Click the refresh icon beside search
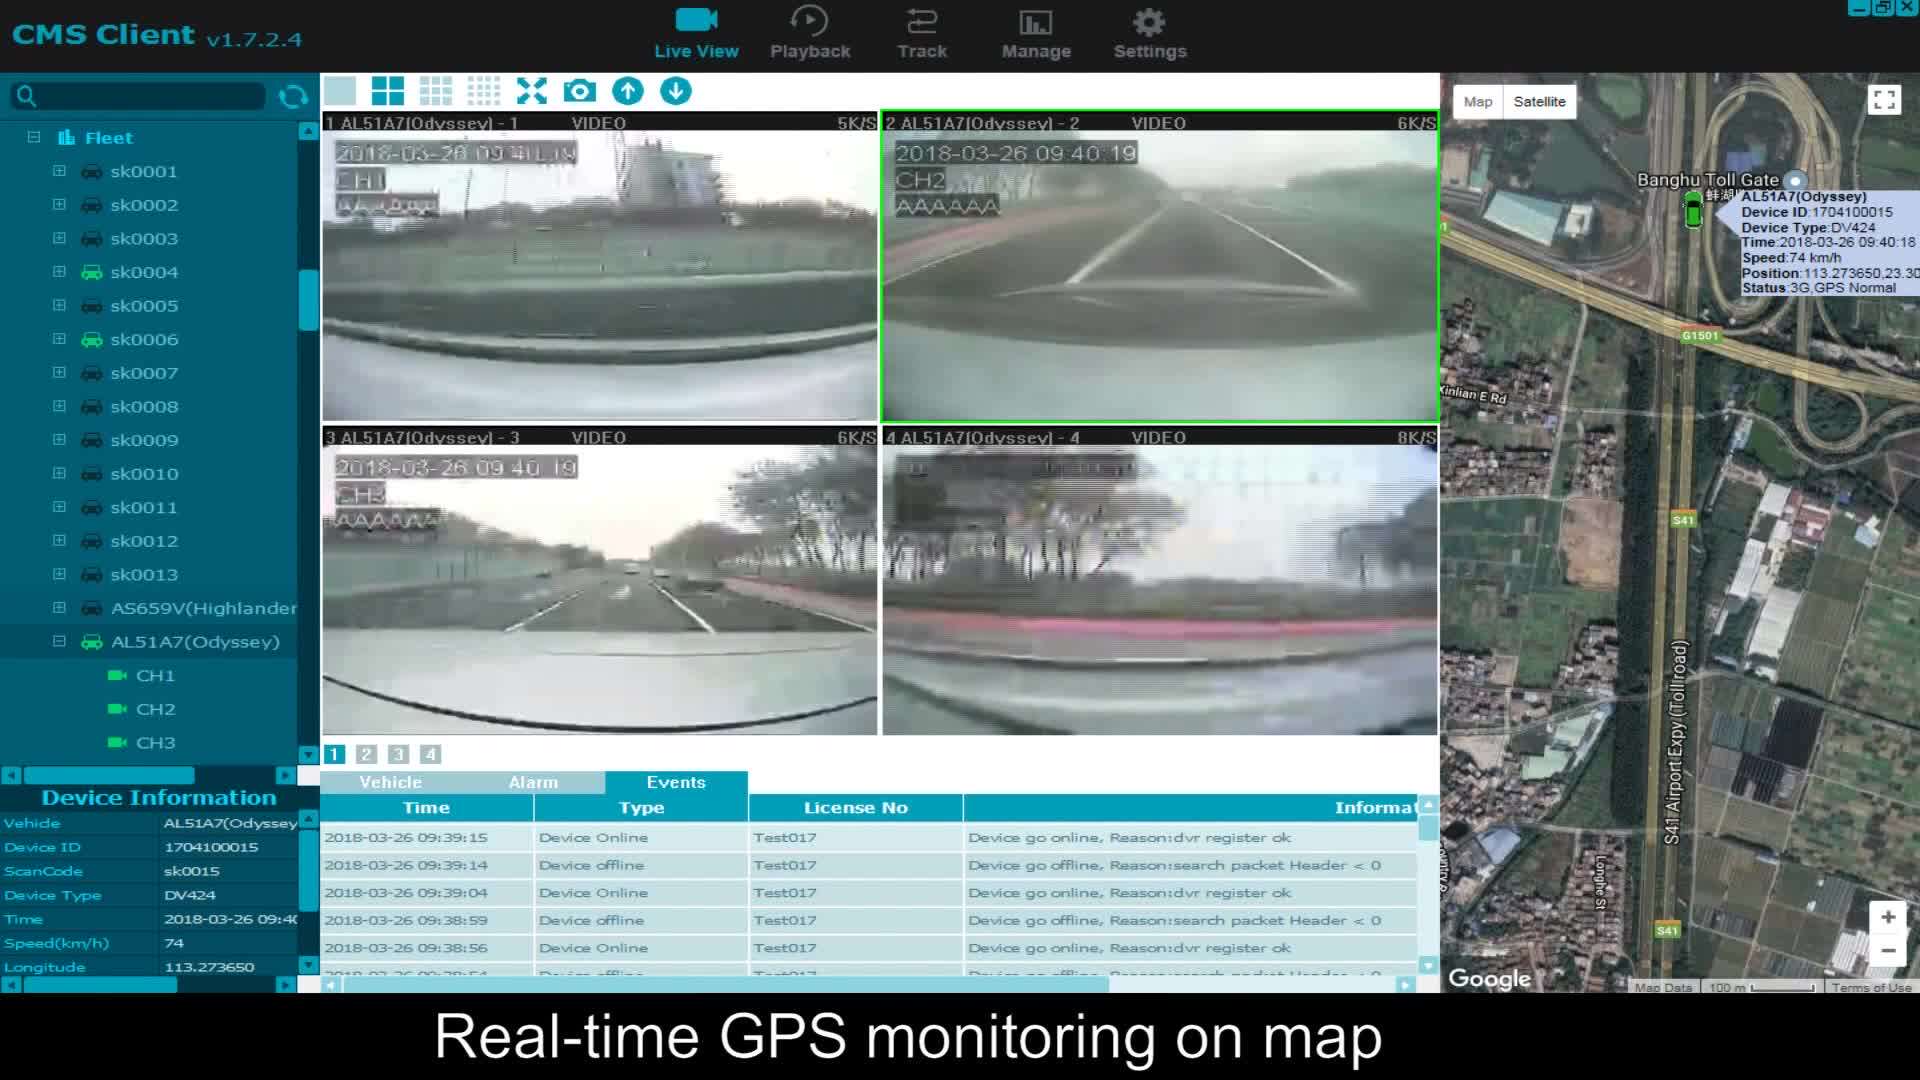The width and height of the screenshot is (1920, 1080). pyautogui.click(x=293, y=96)
